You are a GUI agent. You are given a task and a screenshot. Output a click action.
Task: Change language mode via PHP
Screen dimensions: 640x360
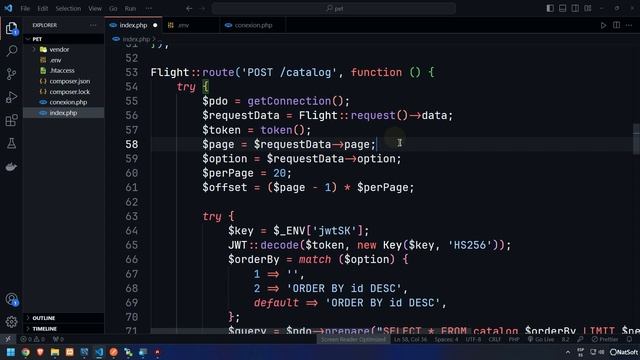514,339
